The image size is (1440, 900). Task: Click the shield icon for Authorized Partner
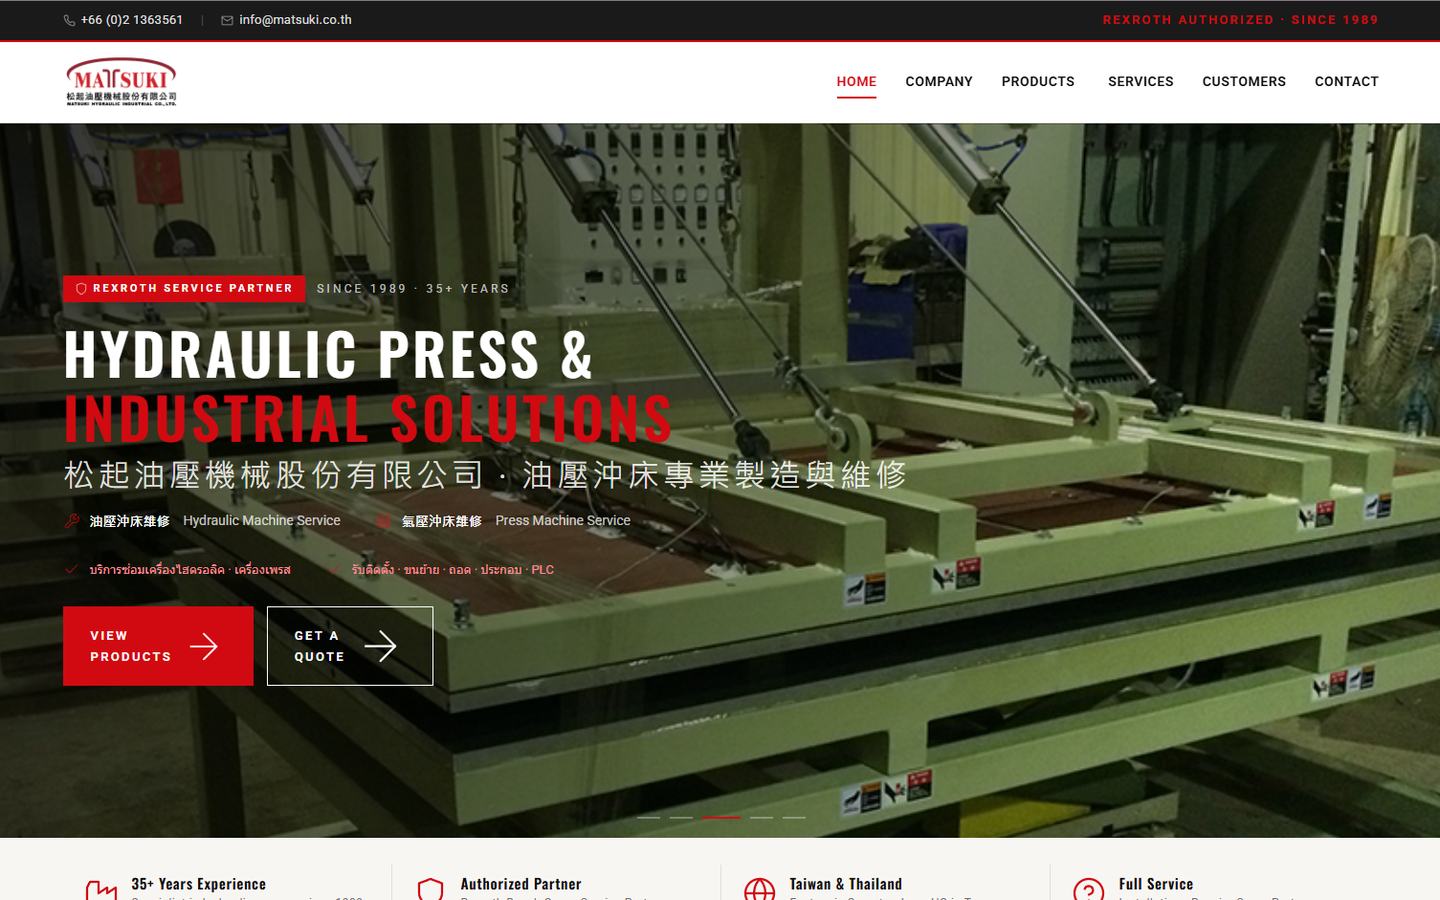coord(430,889)
